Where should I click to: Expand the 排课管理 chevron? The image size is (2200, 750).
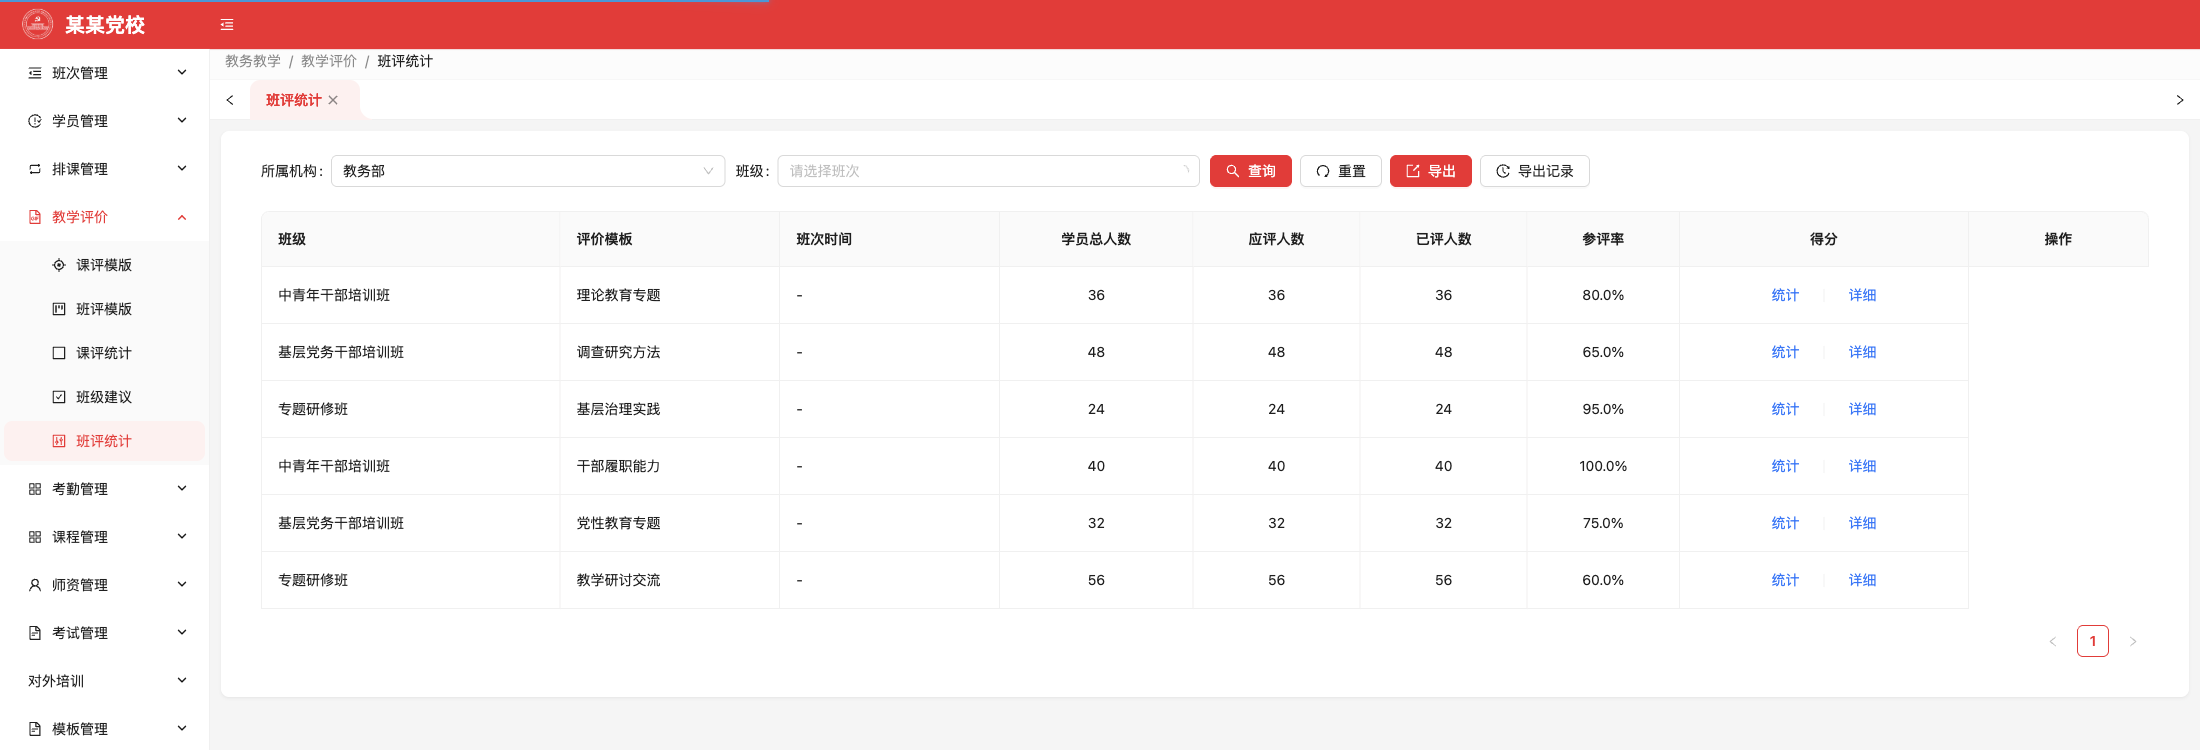[x=182, y=168]
